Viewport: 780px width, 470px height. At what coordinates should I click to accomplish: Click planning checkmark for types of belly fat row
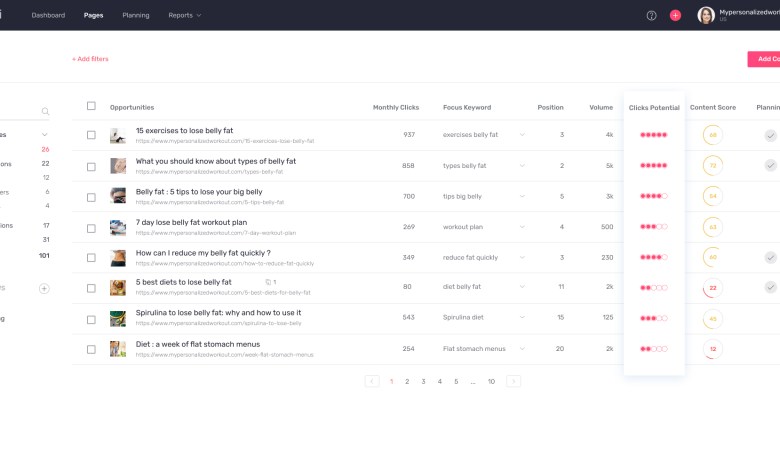[770, 166]
